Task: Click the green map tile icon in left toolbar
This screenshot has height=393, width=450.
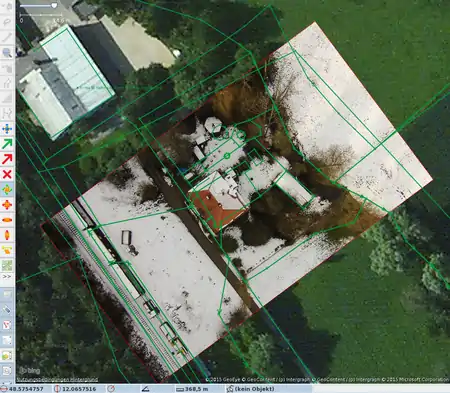Action: [7, 265]
